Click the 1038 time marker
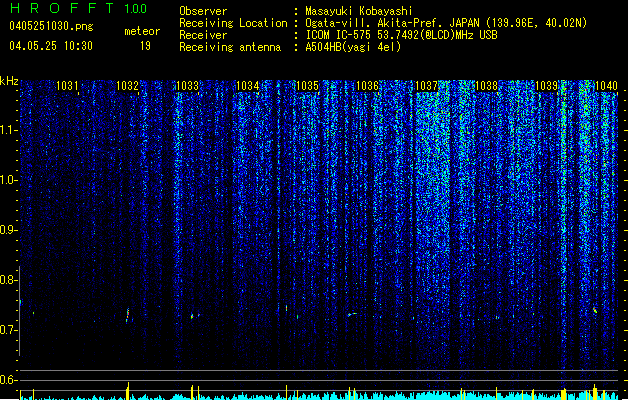The height and width of the screenshot is (400, 629). (487, 86)
